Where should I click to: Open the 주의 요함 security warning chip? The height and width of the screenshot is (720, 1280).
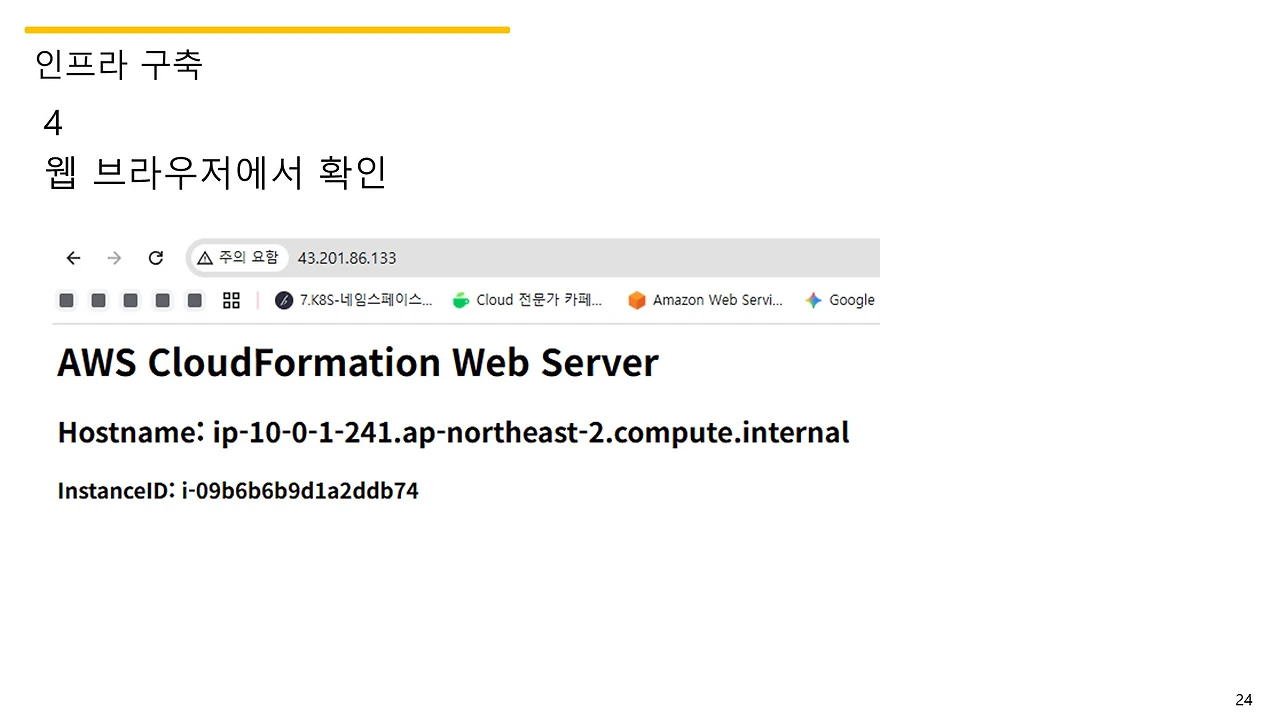coord(238,258)
